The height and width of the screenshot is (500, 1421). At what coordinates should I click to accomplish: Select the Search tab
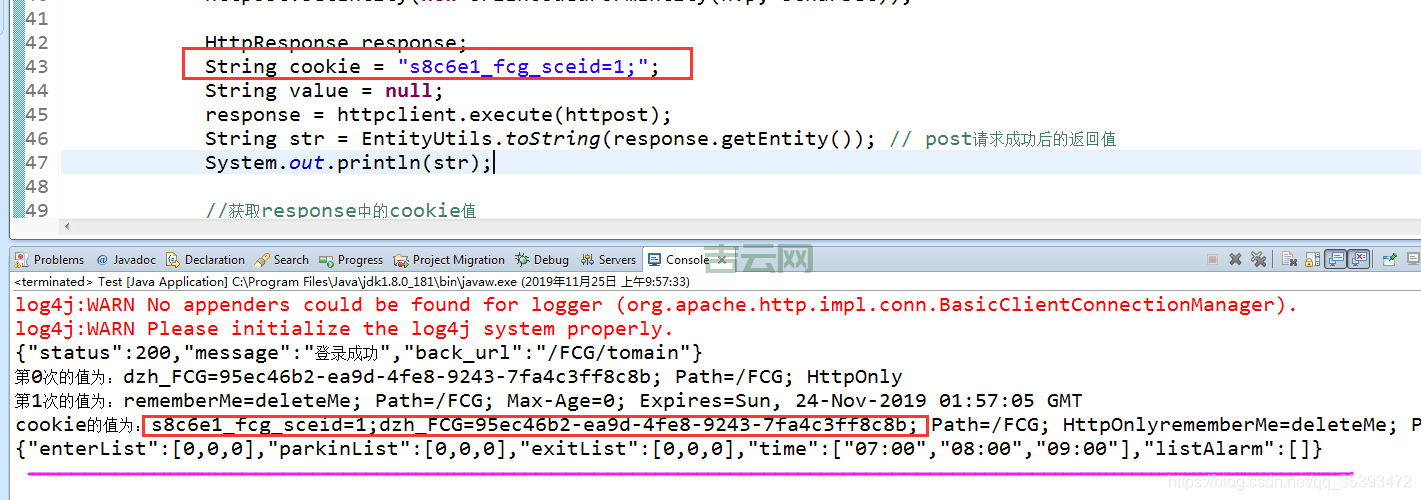283,260
